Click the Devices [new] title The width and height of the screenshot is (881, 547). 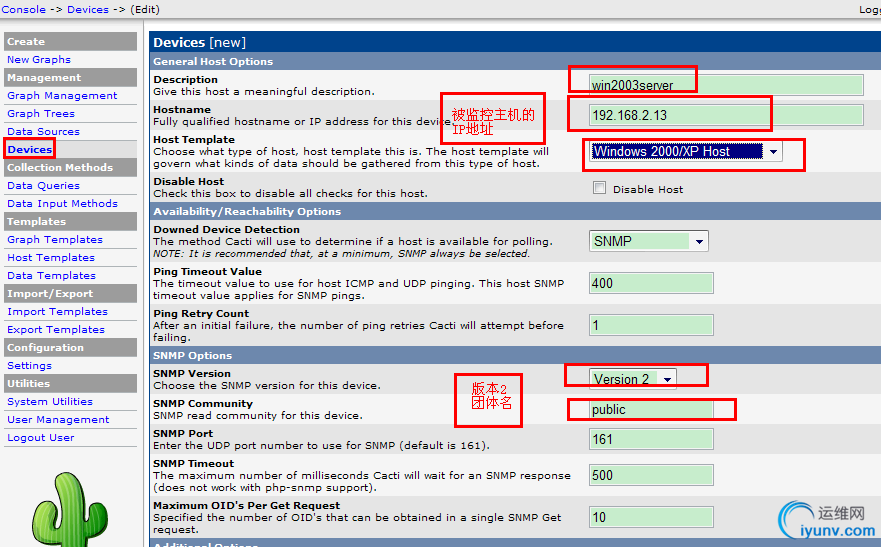[199, 42]
